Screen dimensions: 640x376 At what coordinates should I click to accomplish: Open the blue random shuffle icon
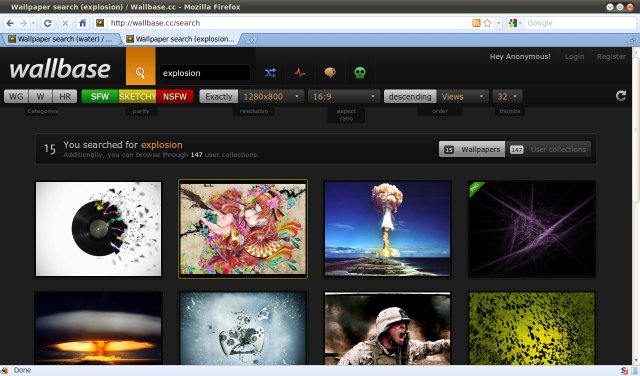(270, 73)
